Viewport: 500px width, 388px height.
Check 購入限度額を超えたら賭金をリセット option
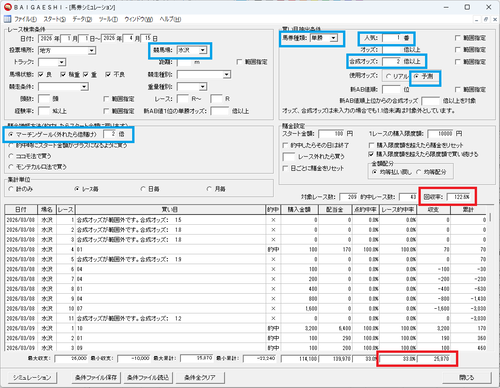371,145
